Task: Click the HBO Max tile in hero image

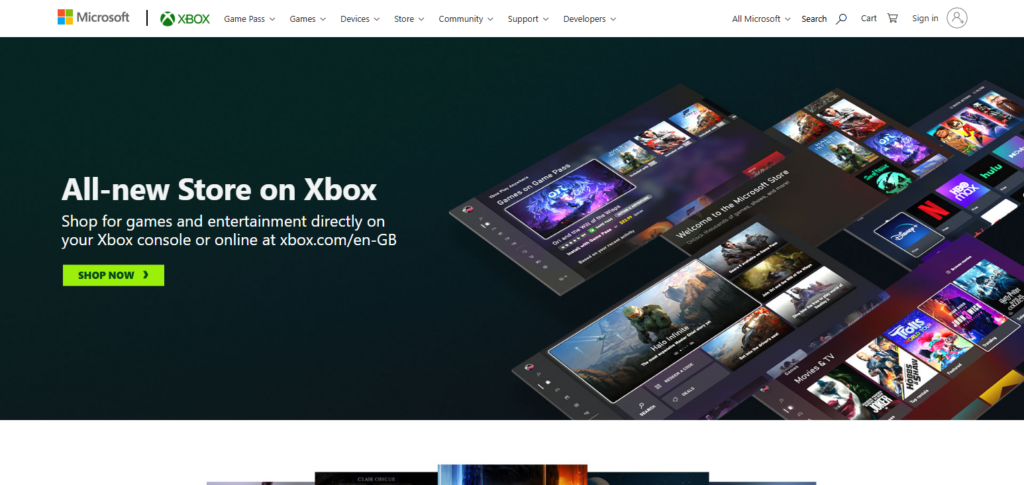Action: [963, 191]
